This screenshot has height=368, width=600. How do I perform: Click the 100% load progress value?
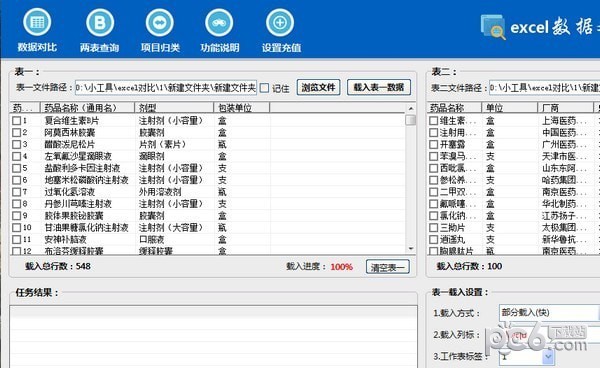tap(341, 267)
